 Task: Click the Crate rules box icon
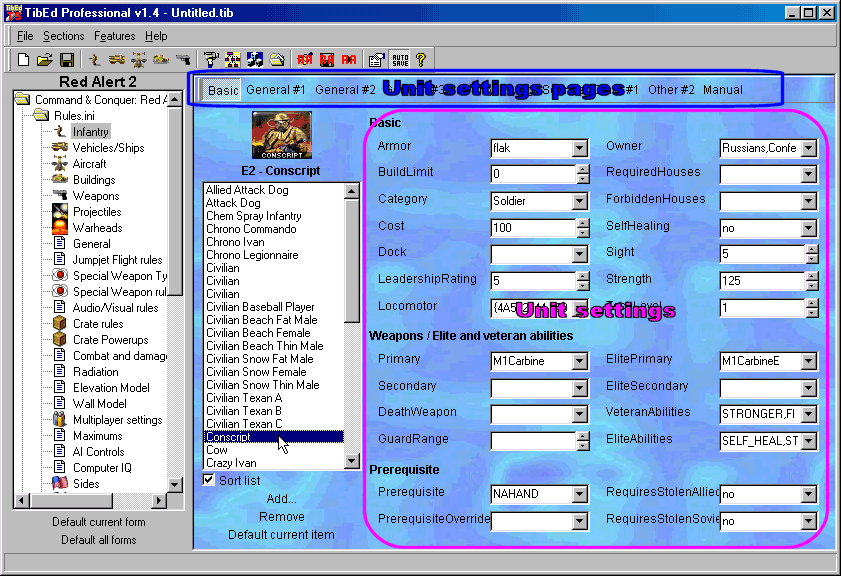coord(60,323)
